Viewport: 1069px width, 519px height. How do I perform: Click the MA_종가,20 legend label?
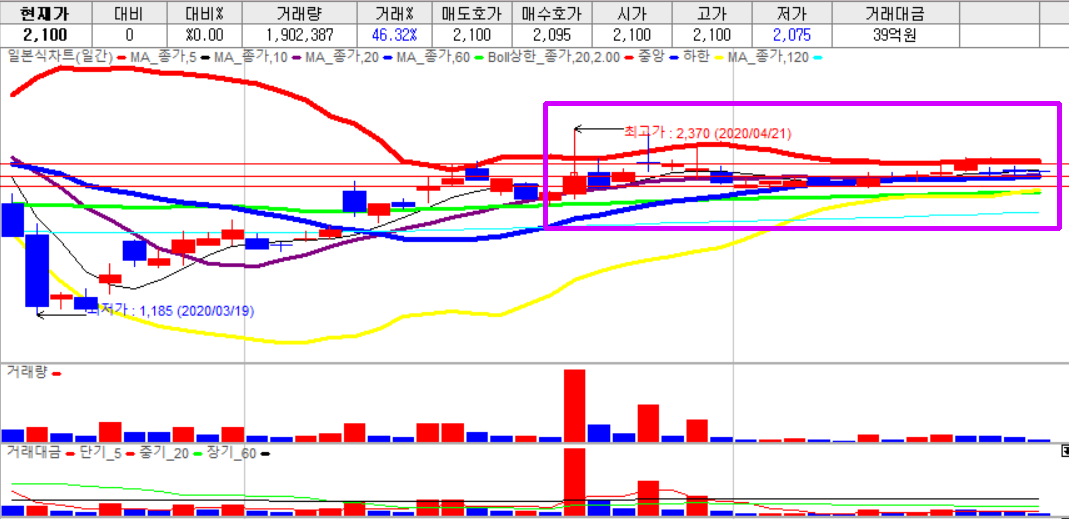[340, 57]
